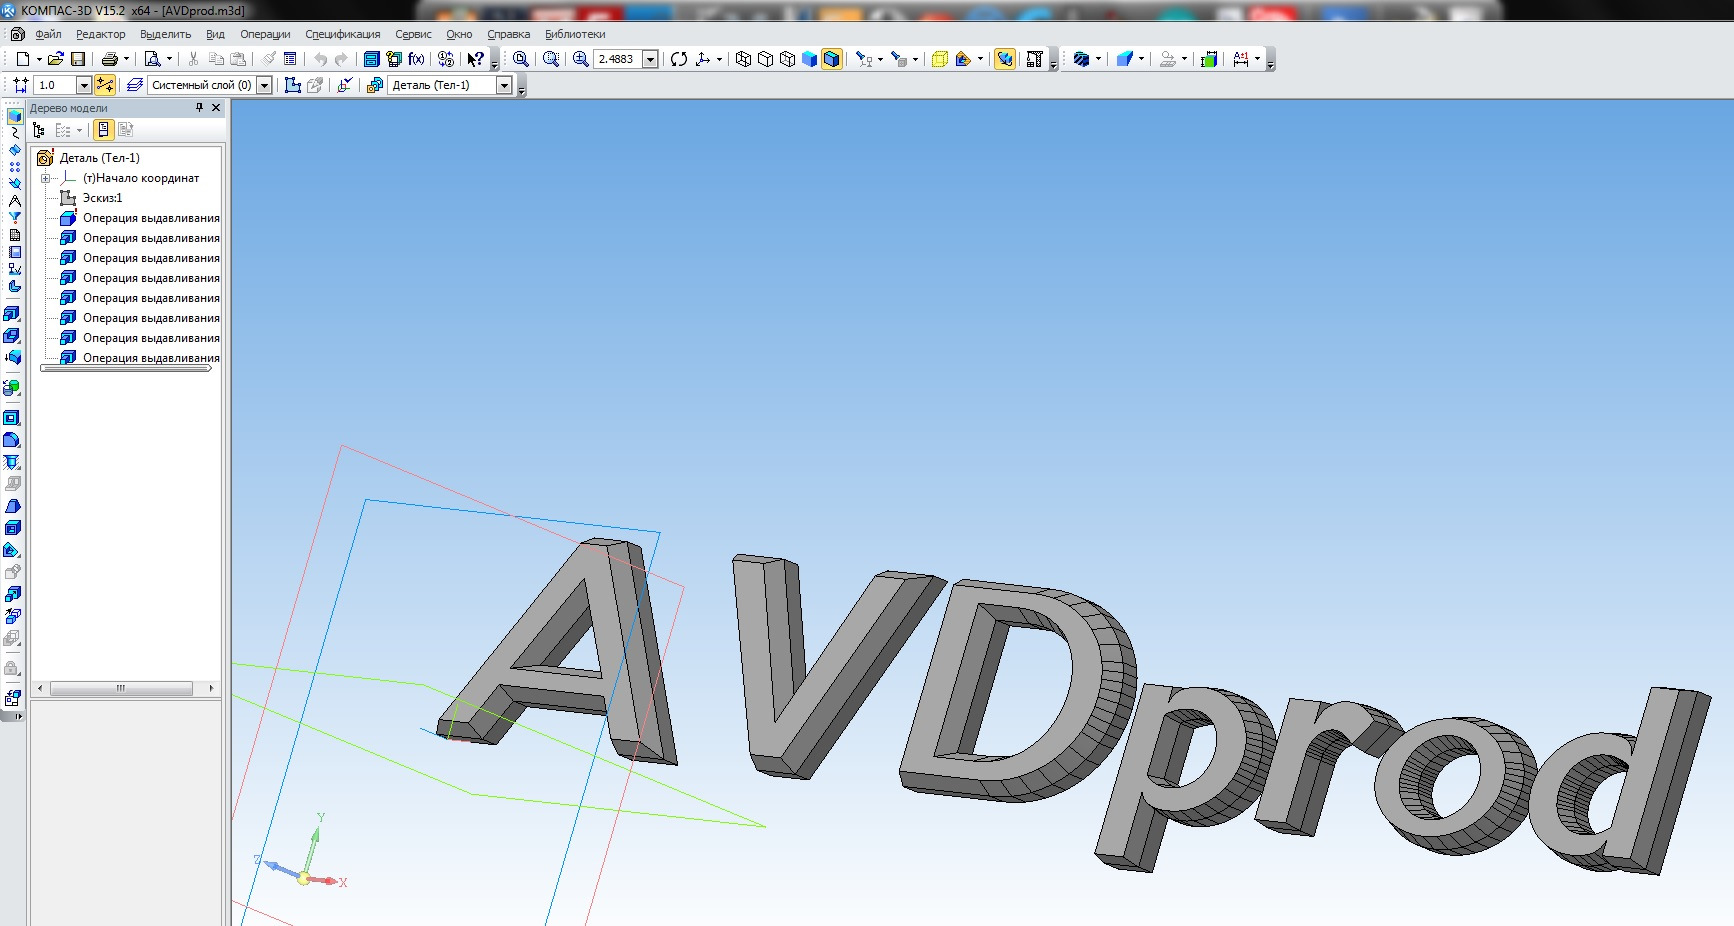The image size is (1734, 926).
Task: Close the Дерево модели panel
Action: 216,107
